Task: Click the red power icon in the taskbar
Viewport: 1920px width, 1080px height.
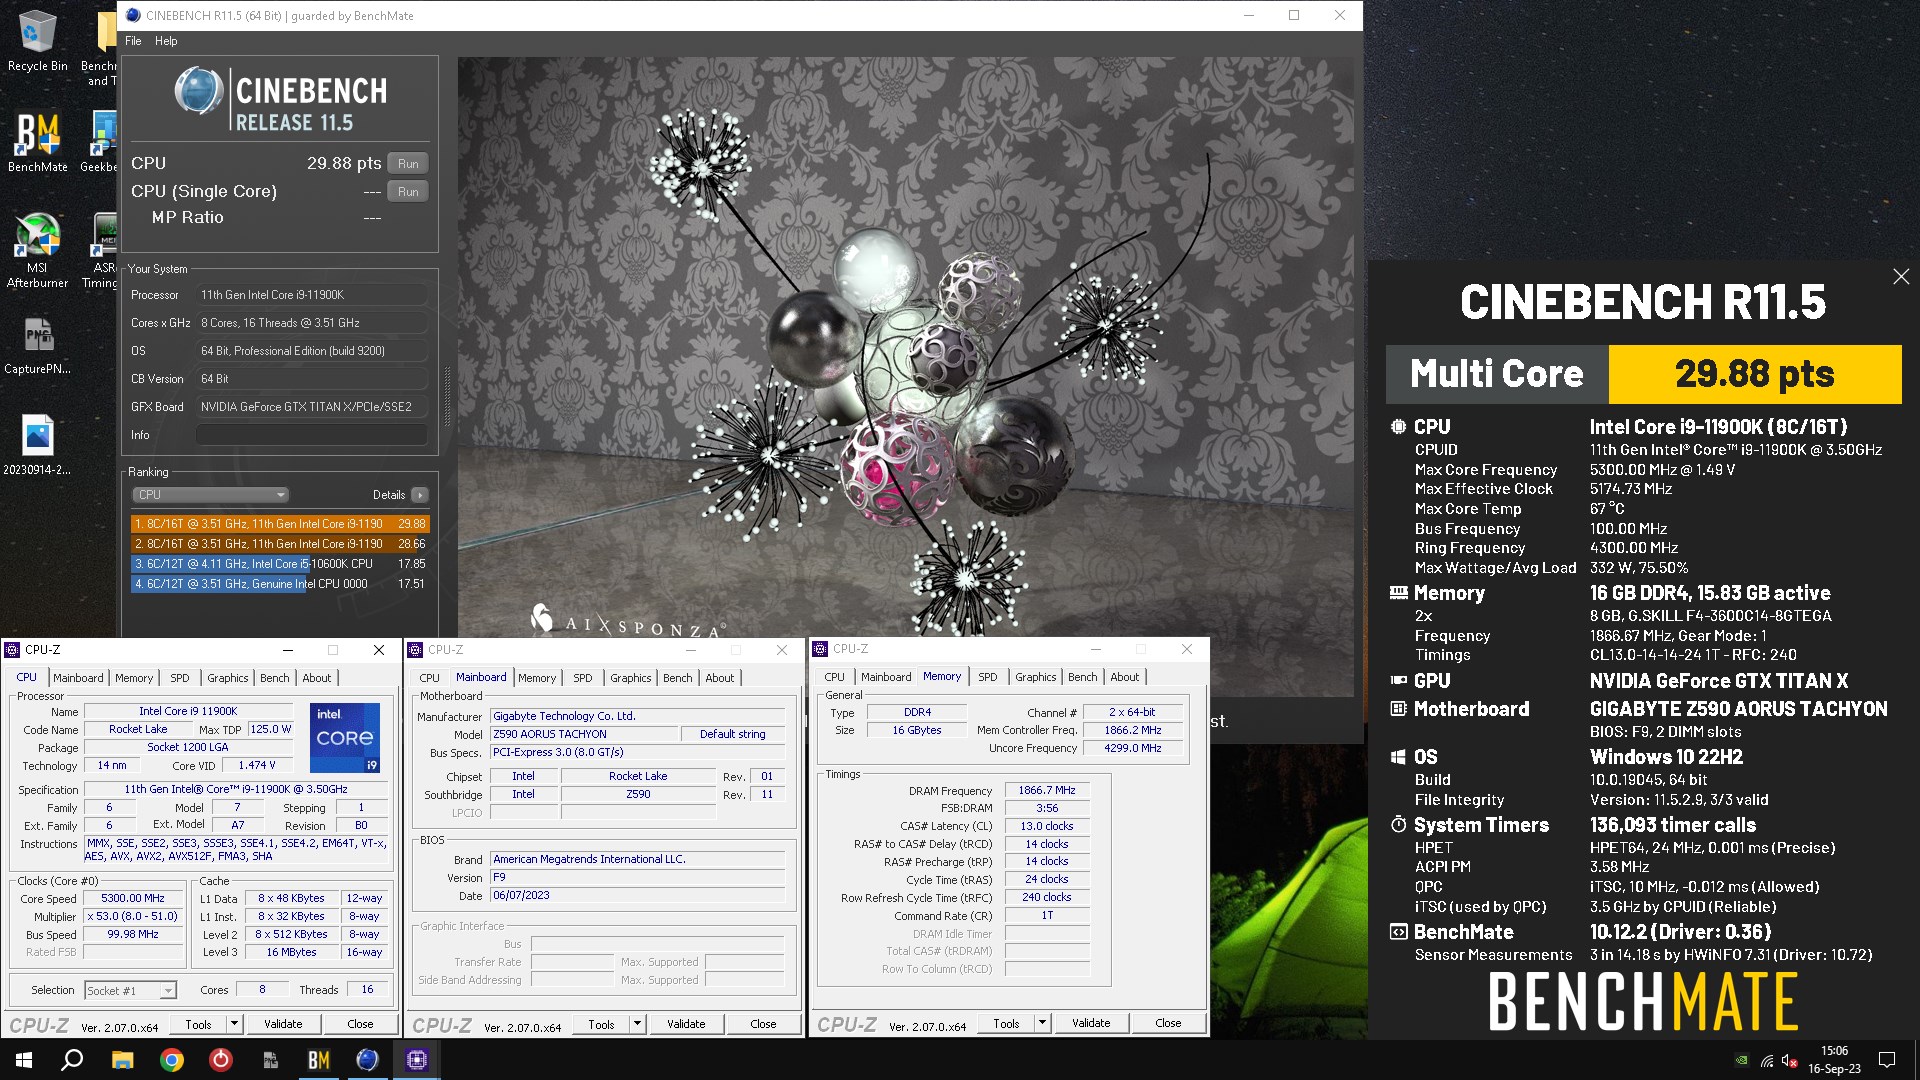Action: coord(221,1060)
